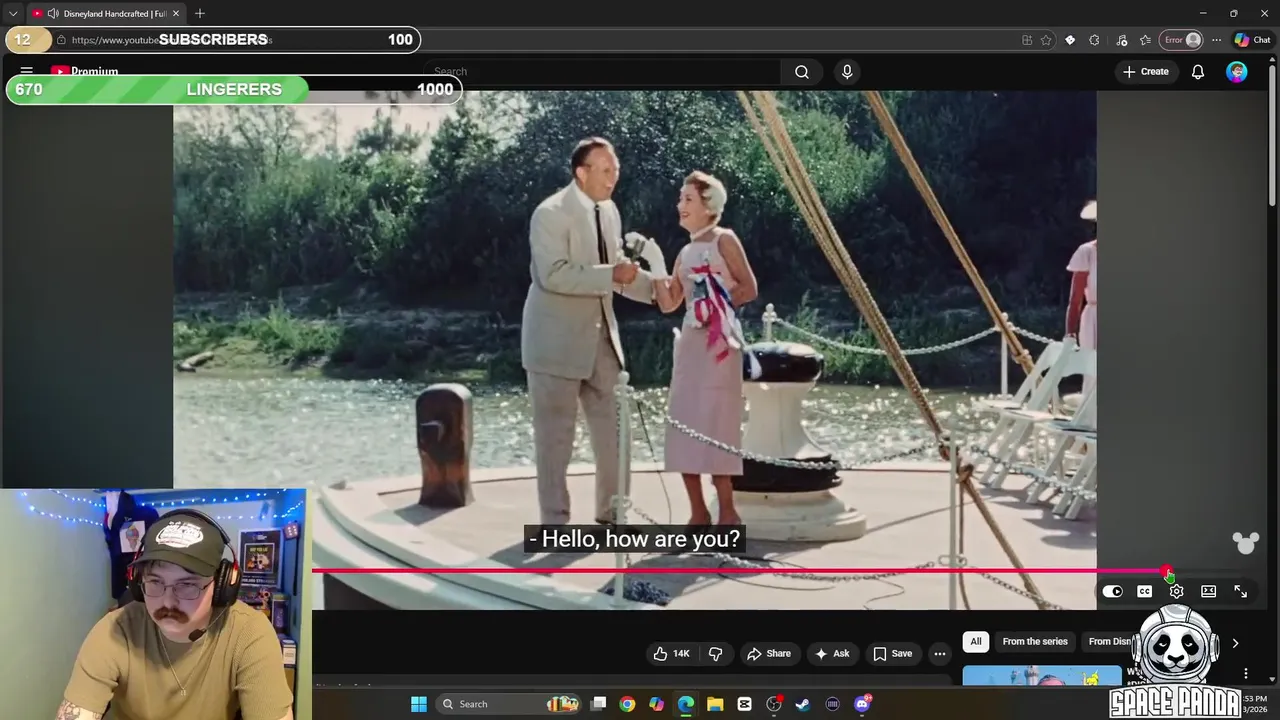1280x720 pixels.
Task: Open Steam from the taskbar
Action: [x=802, y=704]
